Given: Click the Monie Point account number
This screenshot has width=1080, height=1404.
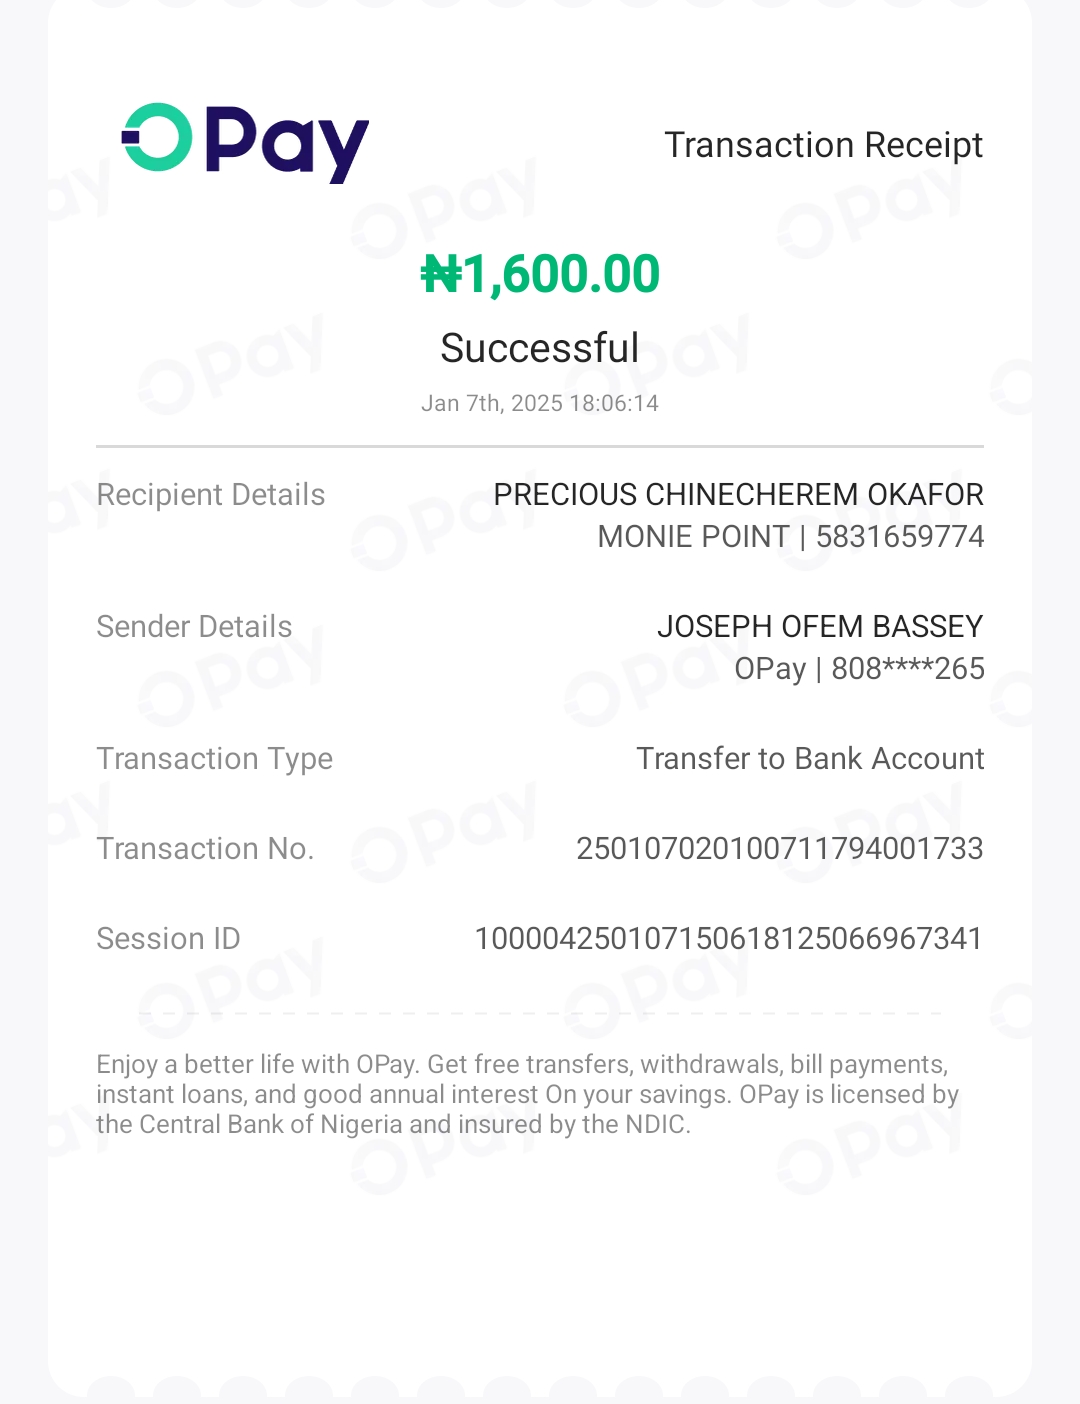Looking at the screenshot, I should 790,537.
